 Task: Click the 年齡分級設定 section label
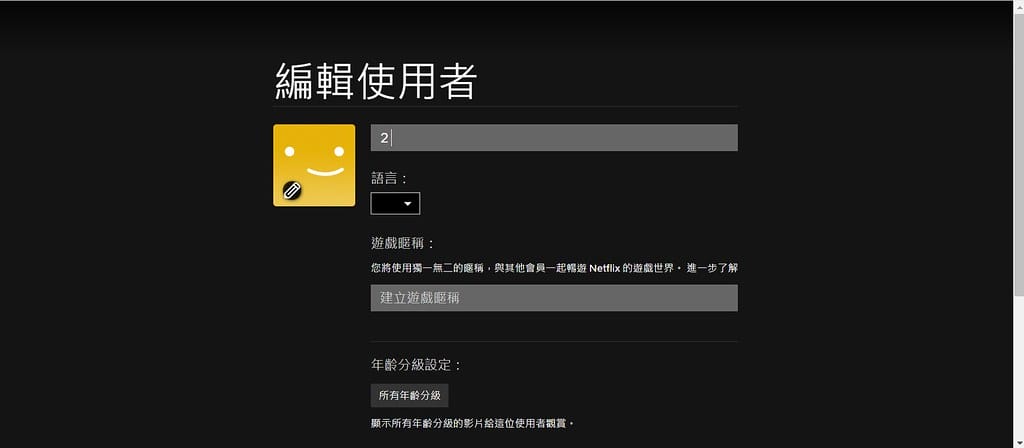(x=415, y=365)
